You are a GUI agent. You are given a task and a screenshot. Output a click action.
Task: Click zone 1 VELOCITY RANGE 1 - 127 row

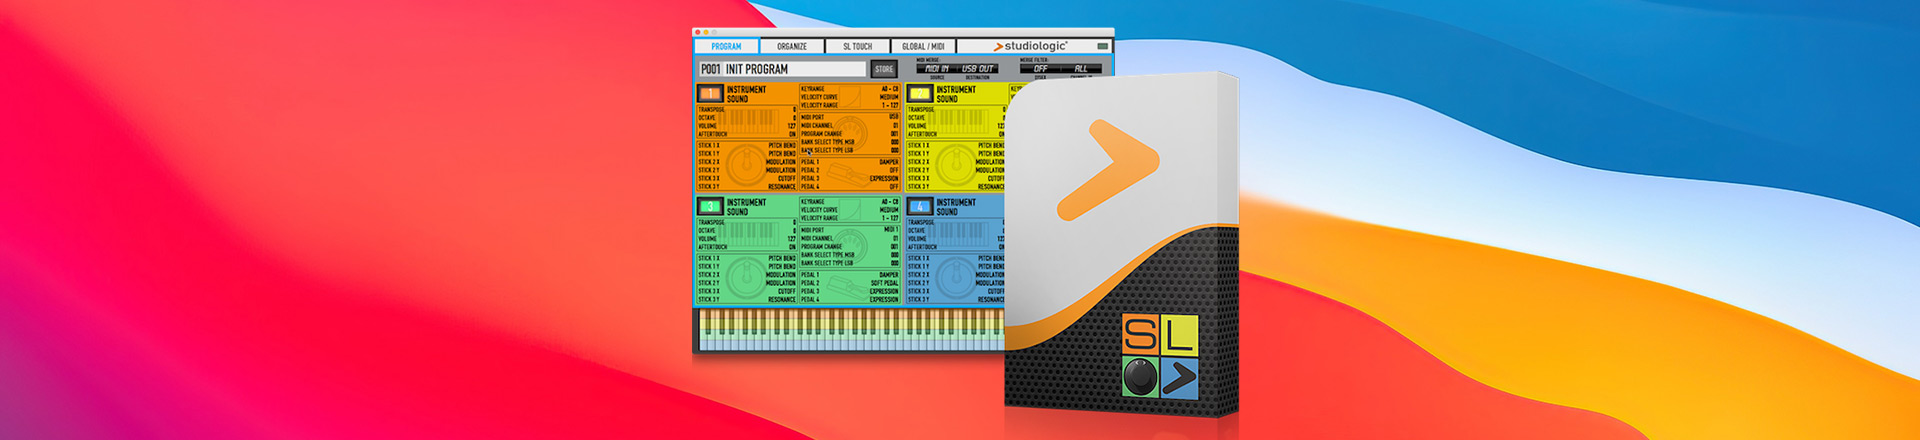[x=849, y=105]
